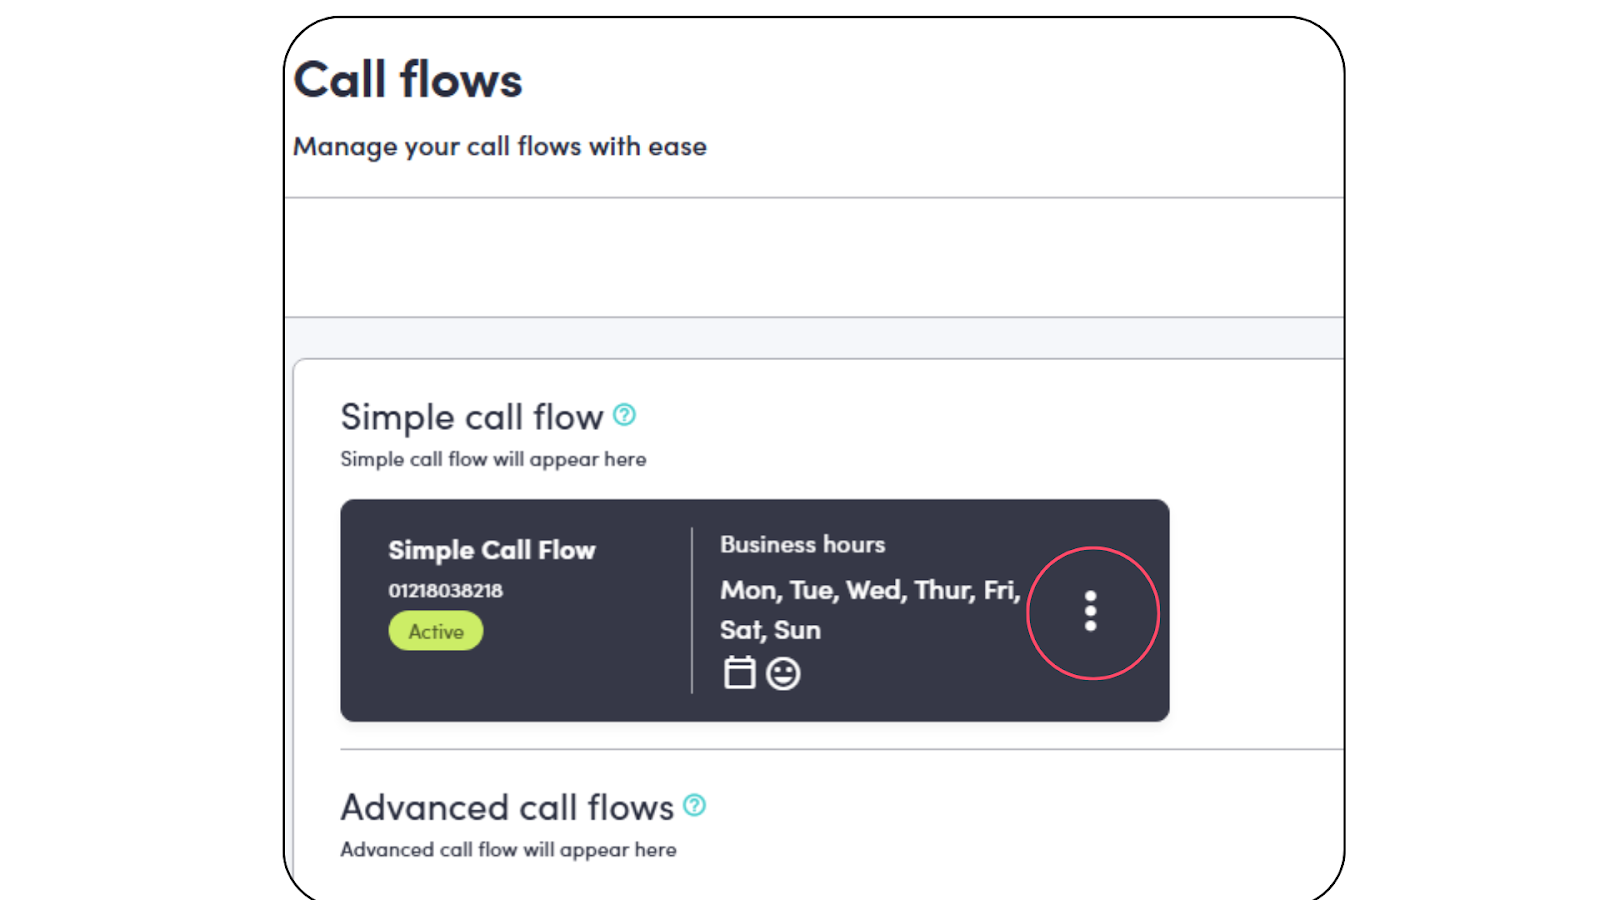Click the vertical divider inside the dark card
Screen dimensions: 1600x900
click(x=692, y=610)
